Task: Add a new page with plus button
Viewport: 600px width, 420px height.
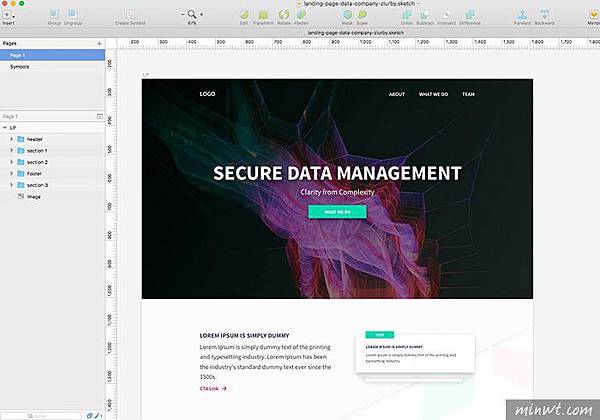Action: point(99,44)
